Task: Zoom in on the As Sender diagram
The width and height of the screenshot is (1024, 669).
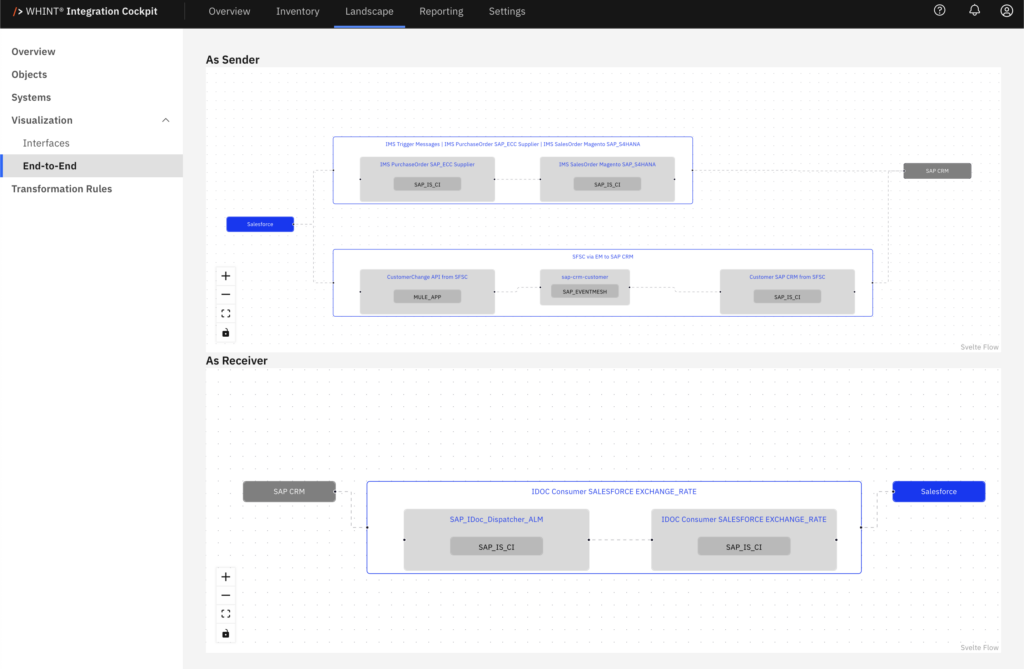Action: pos(226,276)
